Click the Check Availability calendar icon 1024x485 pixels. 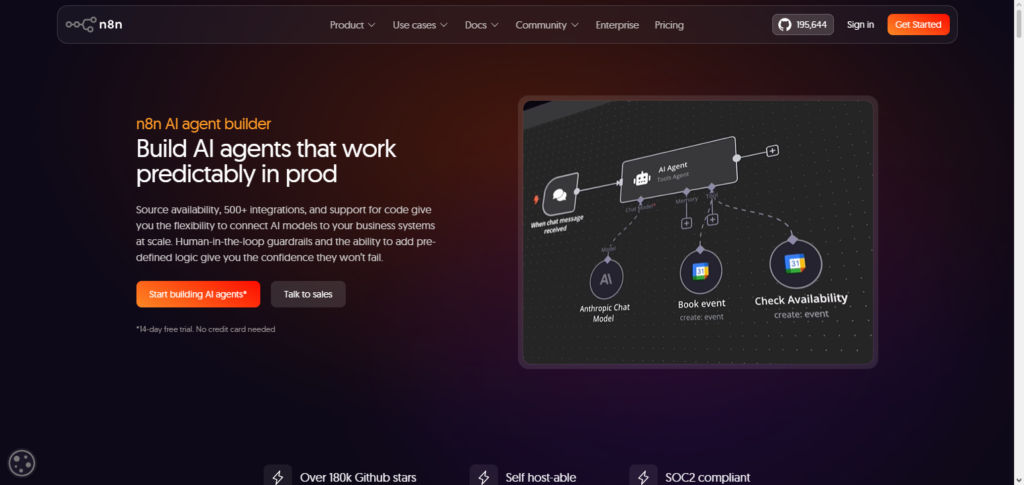coord(795,264)
